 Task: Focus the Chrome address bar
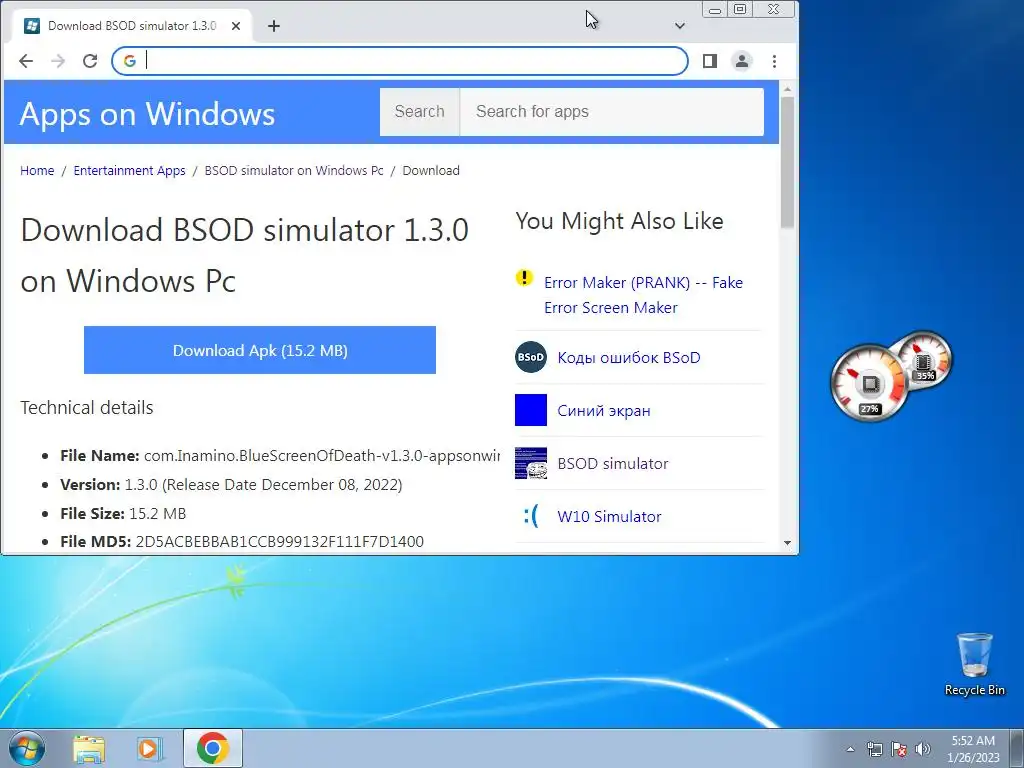tap(400, 61)
